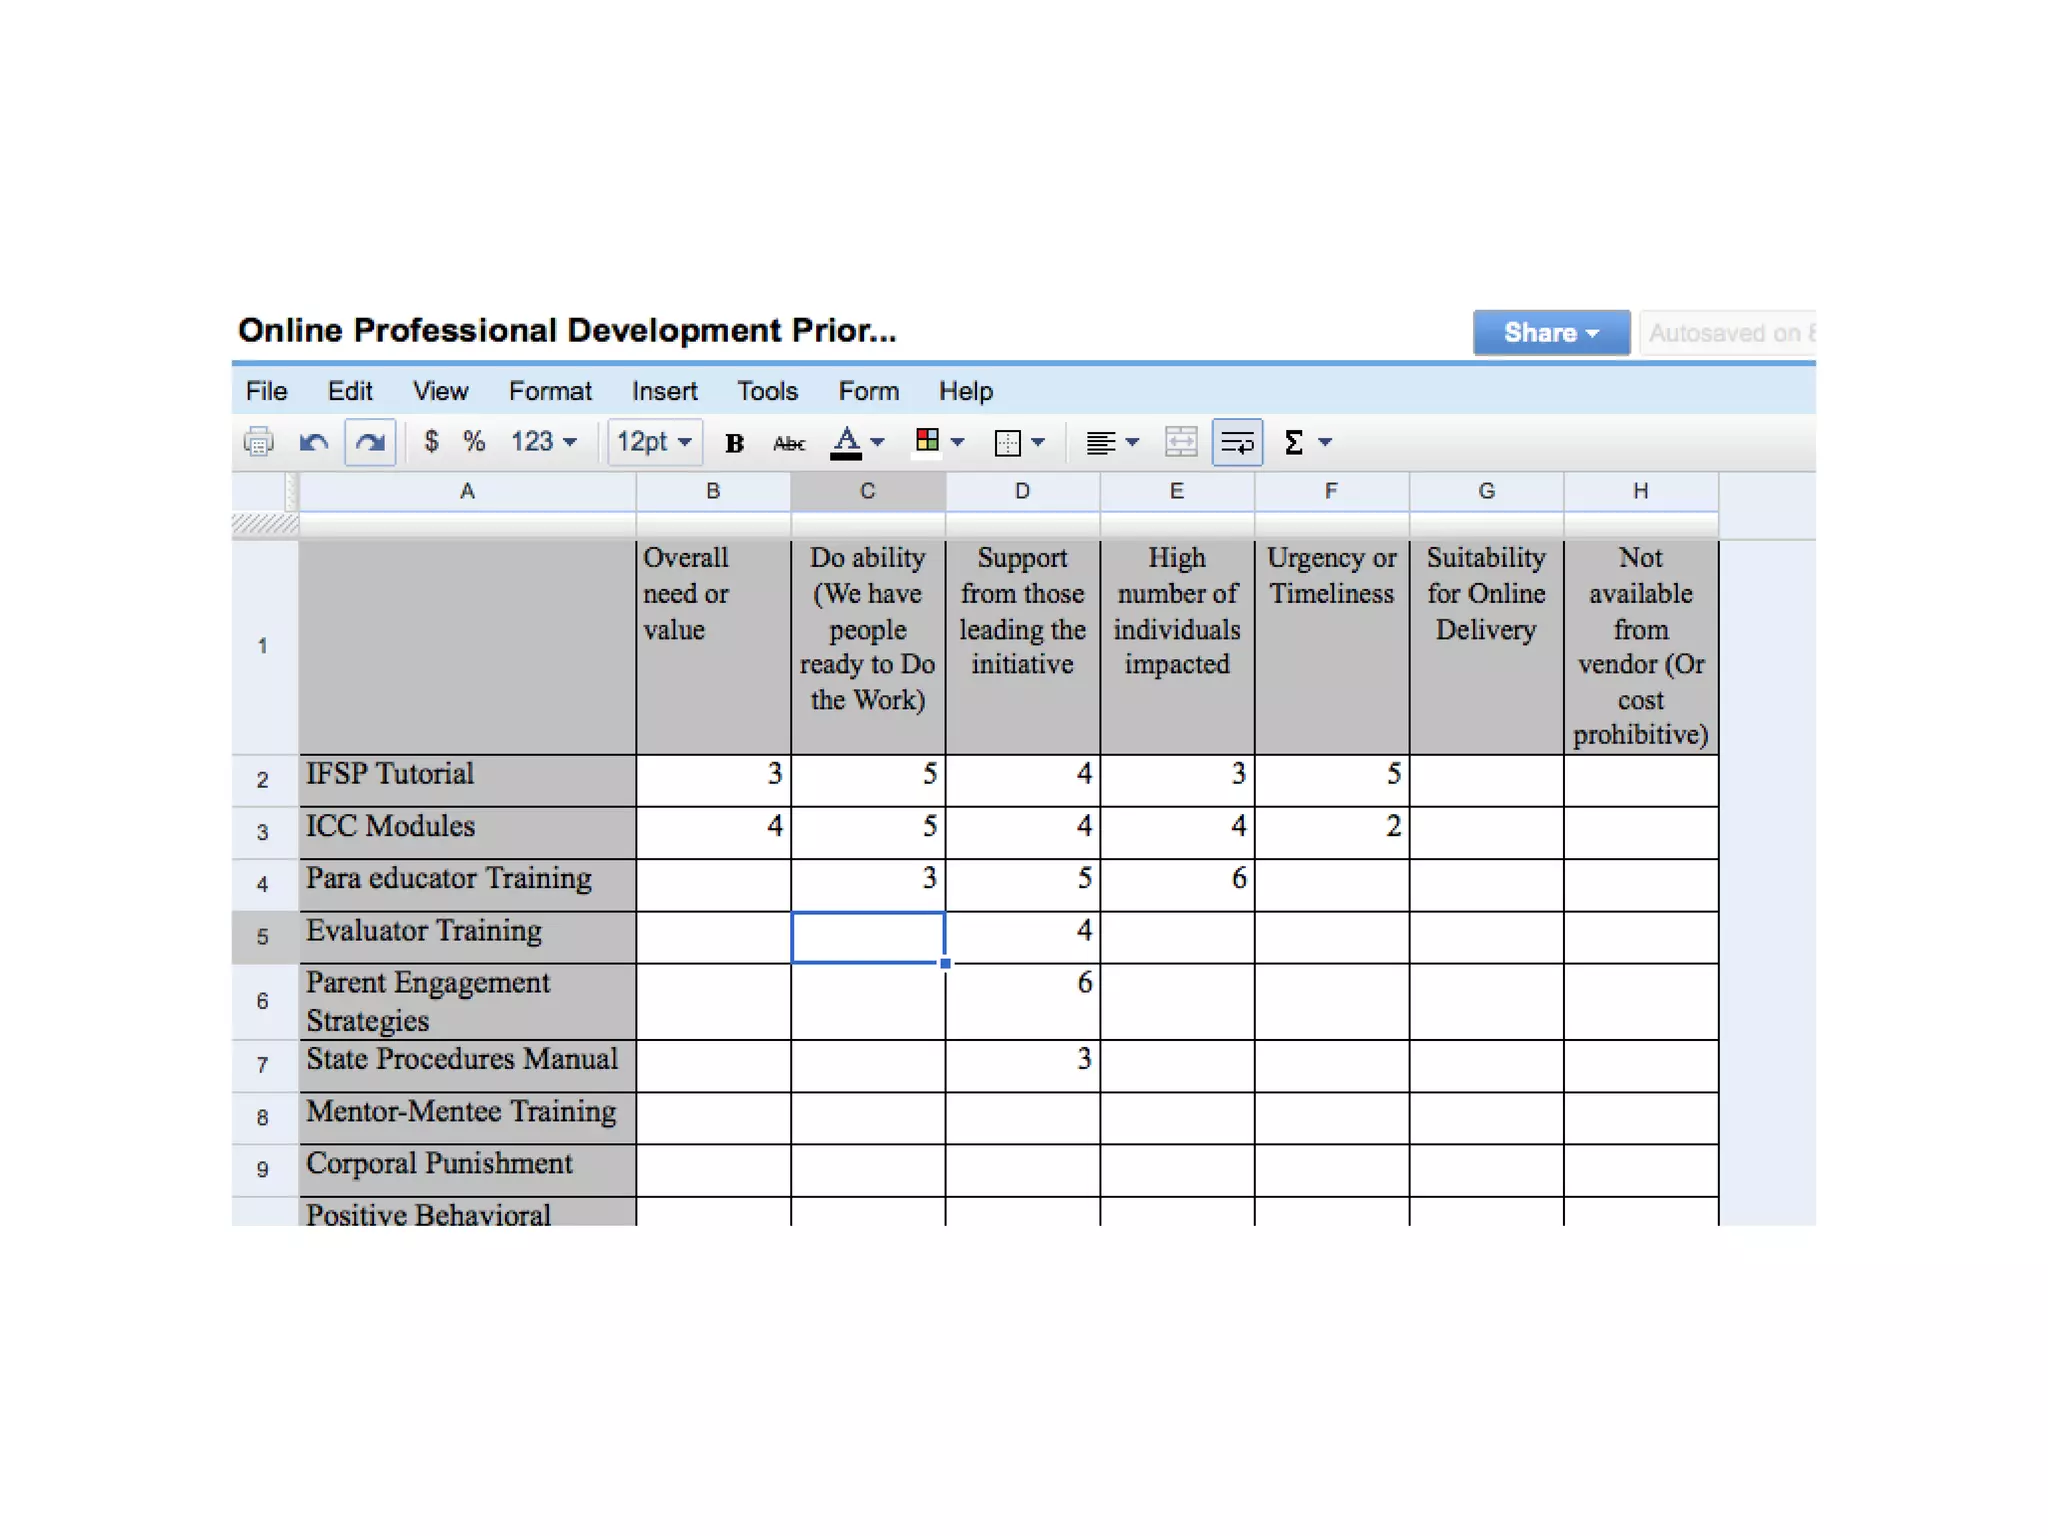Click the Redo arrow button

370,442
